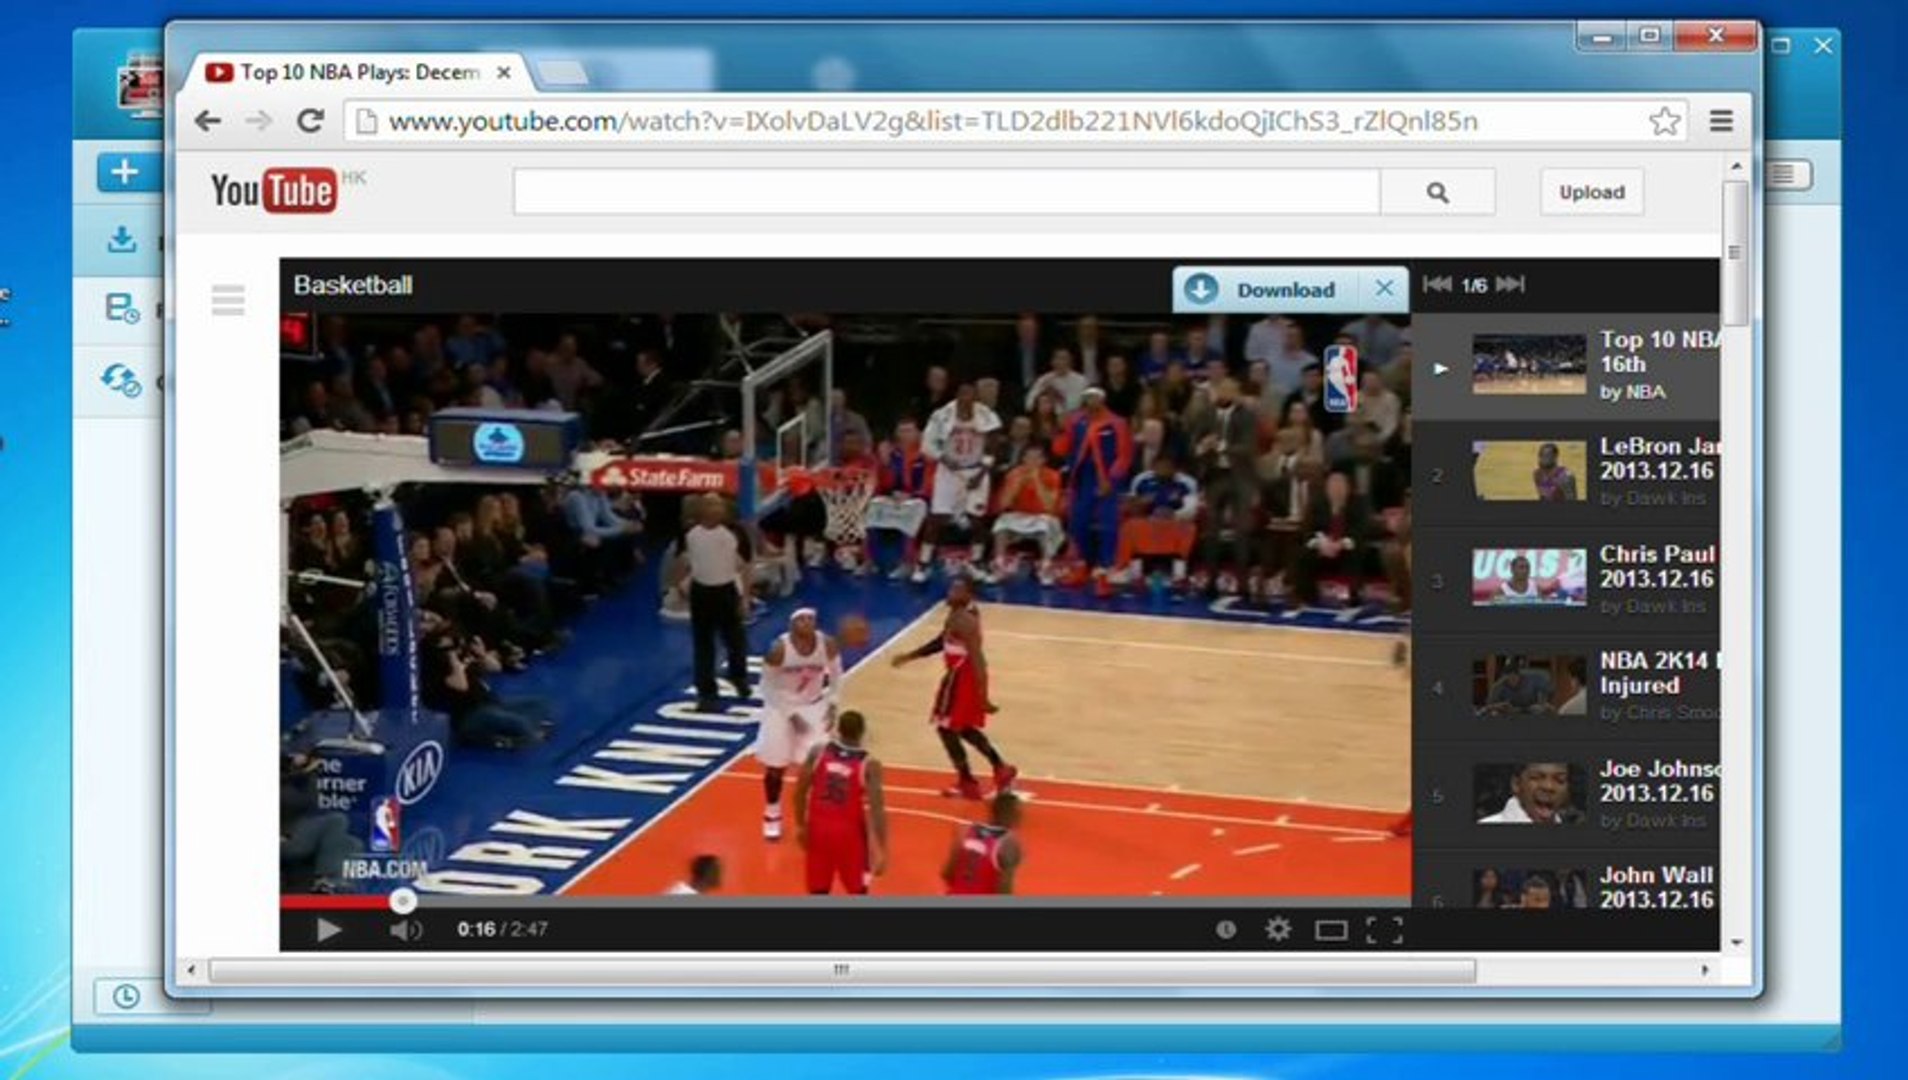The width and height of the screenshot is (1908, 1080).
Task: Dismiss the Download overlay with its X
Action: pyautogui.click(x=1385, y=288)
